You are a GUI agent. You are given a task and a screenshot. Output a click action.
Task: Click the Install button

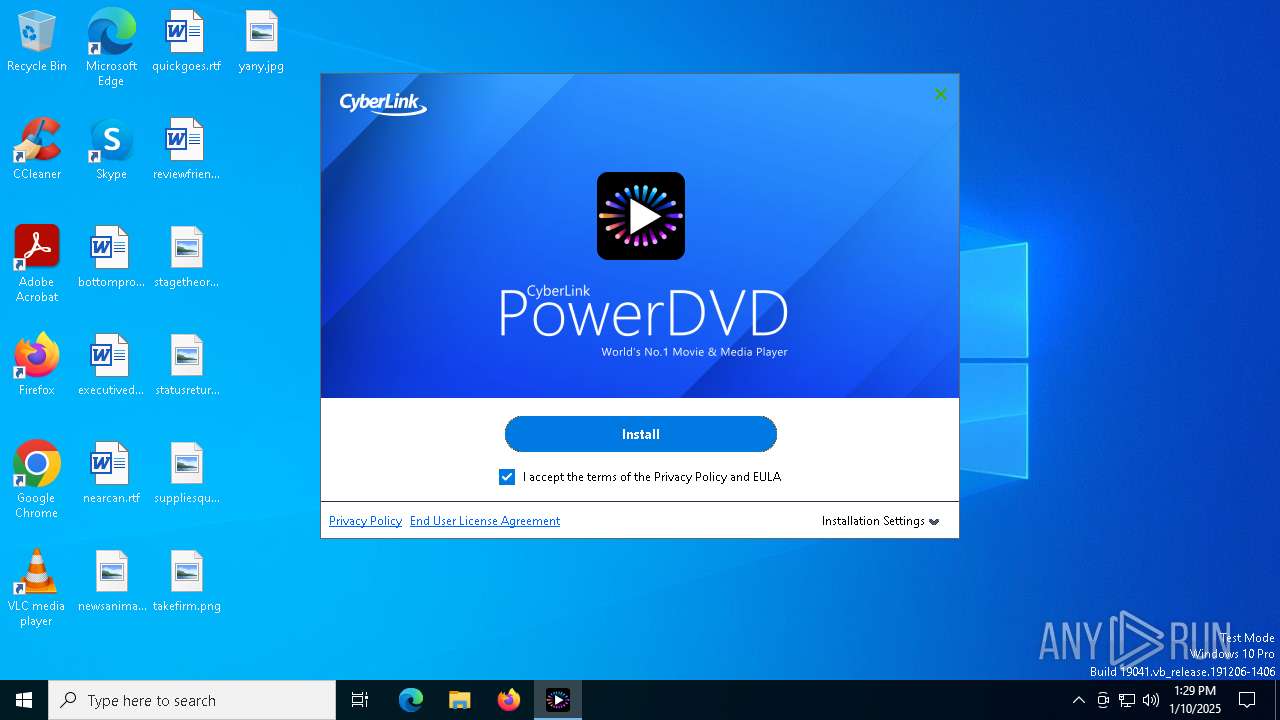[x=641, y=434]
